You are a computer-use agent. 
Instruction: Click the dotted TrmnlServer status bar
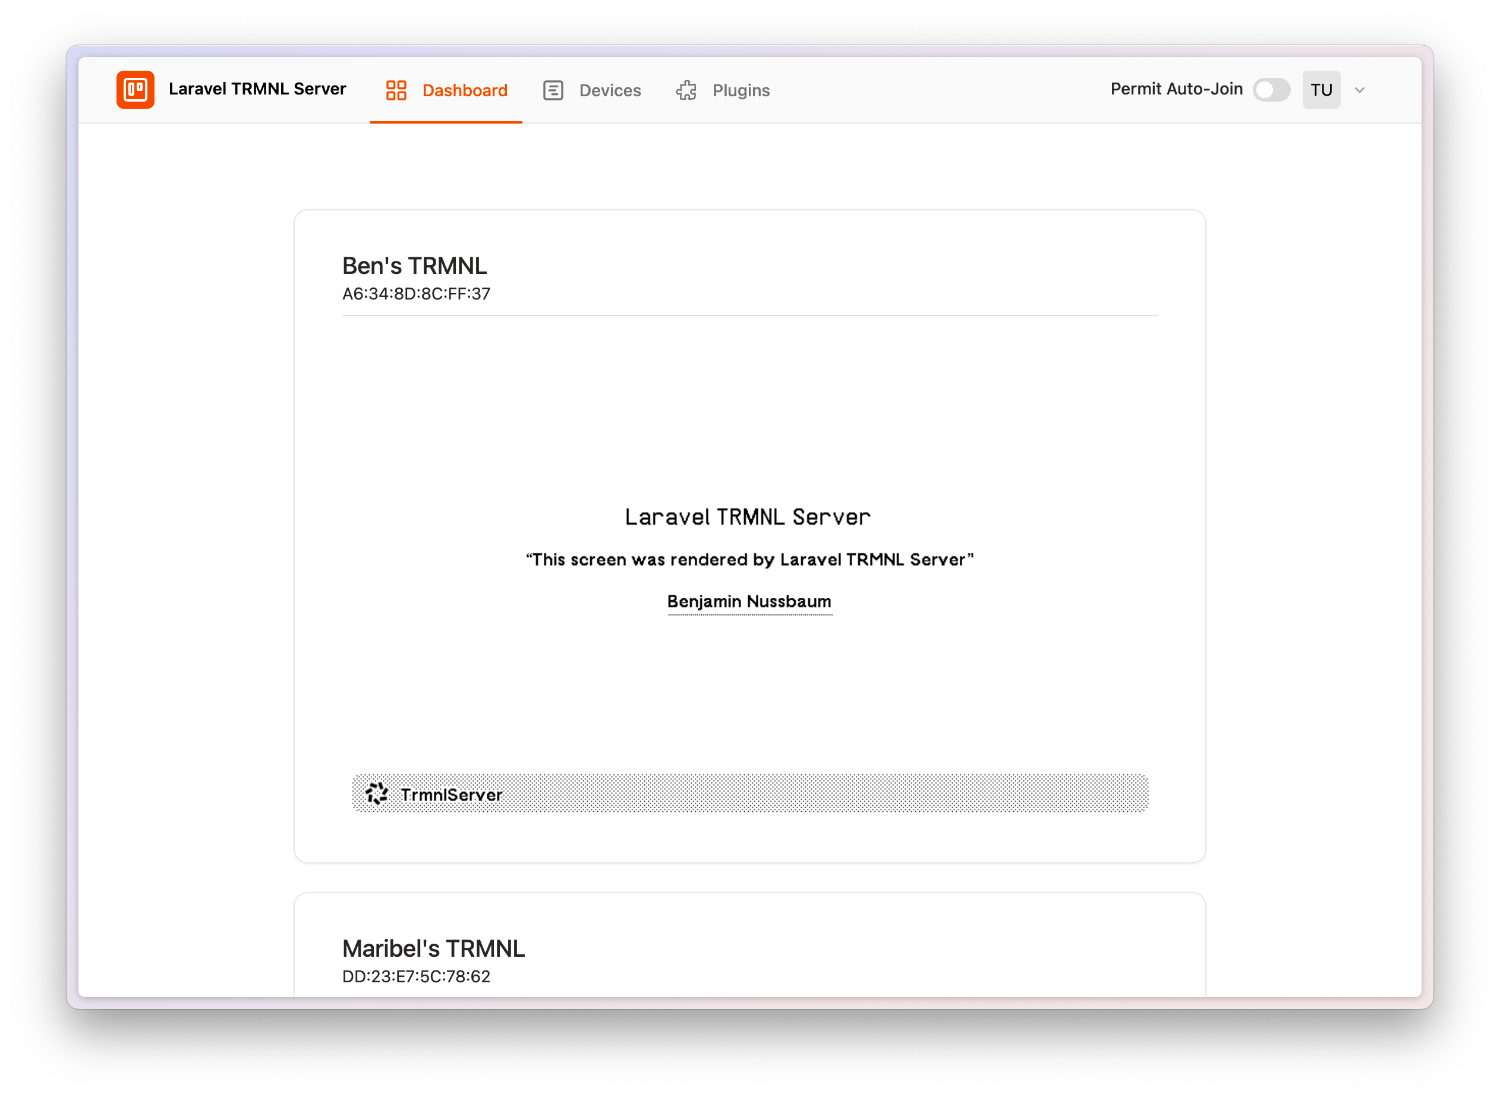(x=750, y=793)
